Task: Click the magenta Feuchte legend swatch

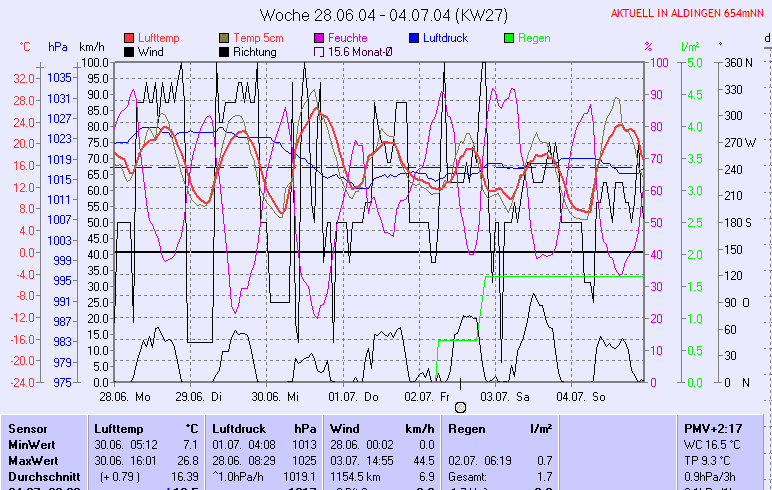Action: click(320, 38)
